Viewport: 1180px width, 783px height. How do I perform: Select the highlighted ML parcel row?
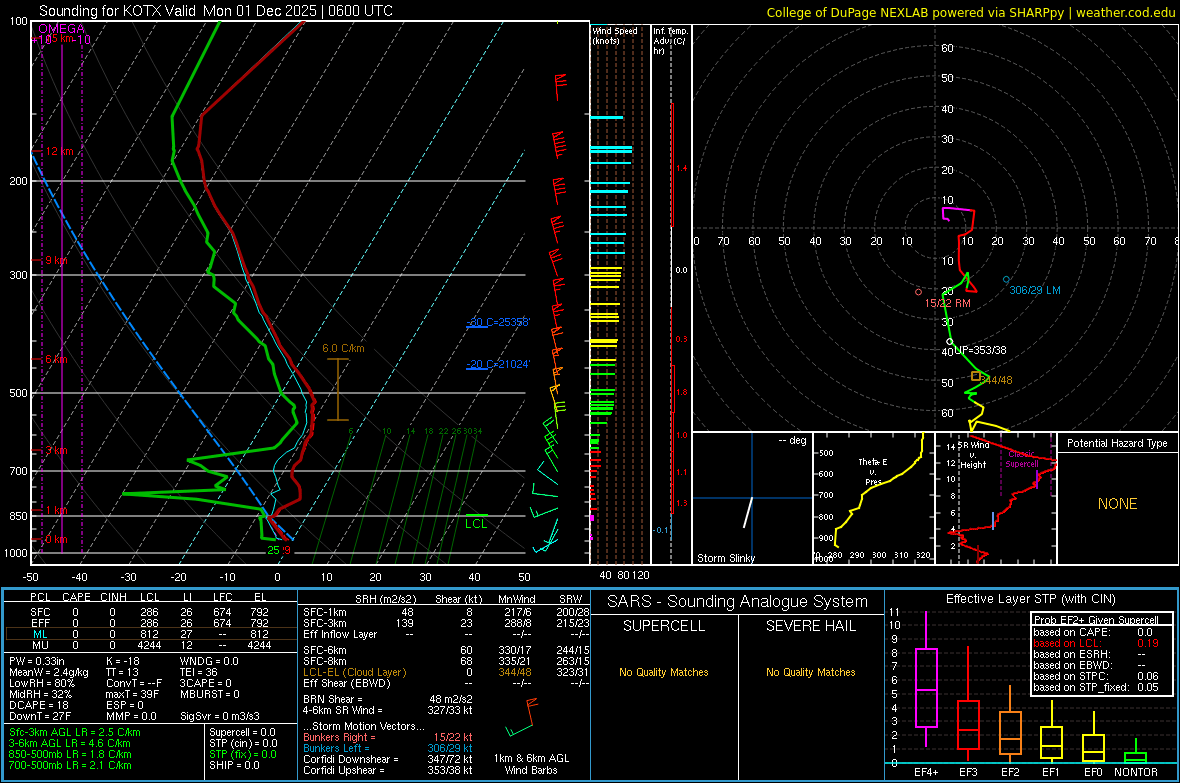click(x=150, y=634)
